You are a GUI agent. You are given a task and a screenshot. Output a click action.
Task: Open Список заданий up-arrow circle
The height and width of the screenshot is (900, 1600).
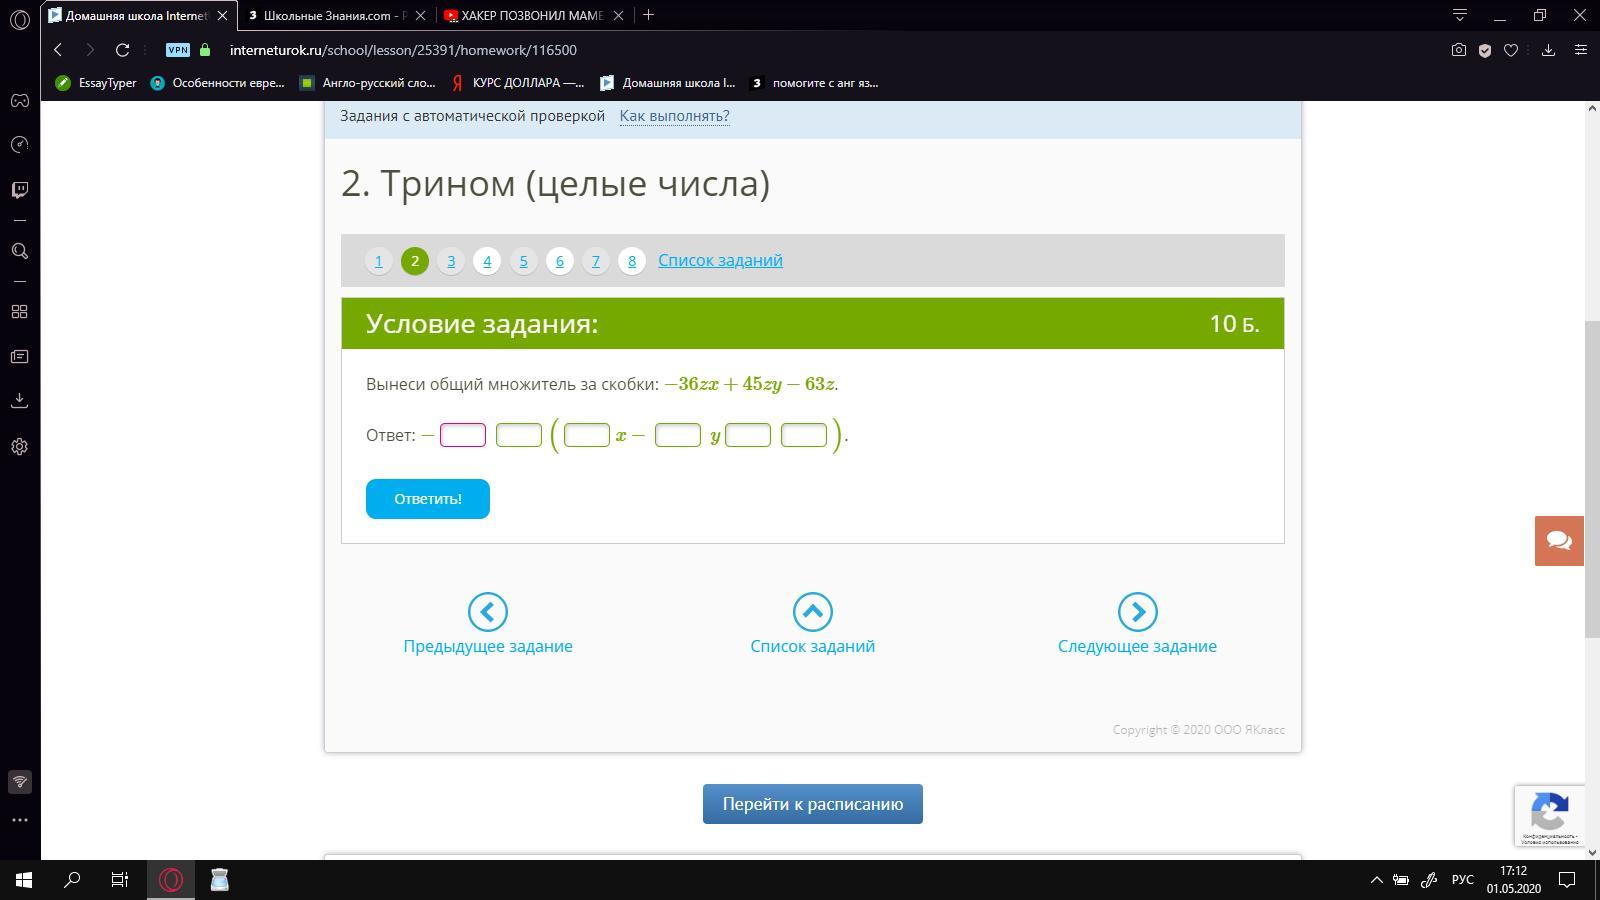(813, 612)
